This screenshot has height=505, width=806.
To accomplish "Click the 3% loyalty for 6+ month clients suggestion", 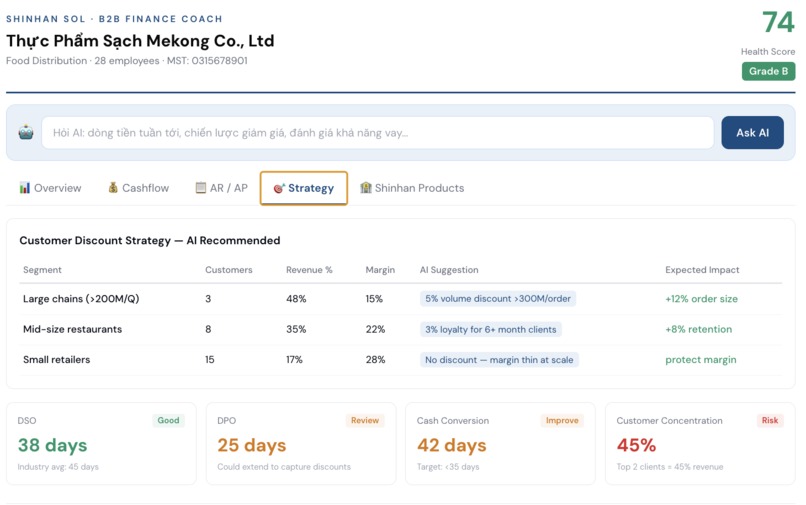I will [490, 329].
